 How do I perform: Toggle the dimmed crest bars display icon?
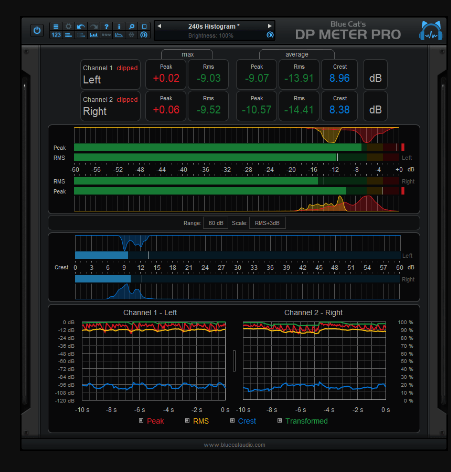tap(81, 35)
